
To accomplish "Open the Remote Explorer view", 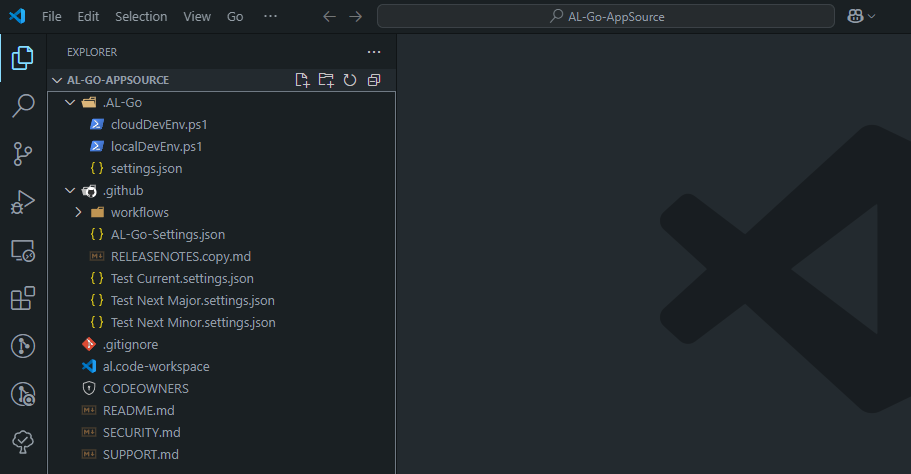I will [23, 250].
